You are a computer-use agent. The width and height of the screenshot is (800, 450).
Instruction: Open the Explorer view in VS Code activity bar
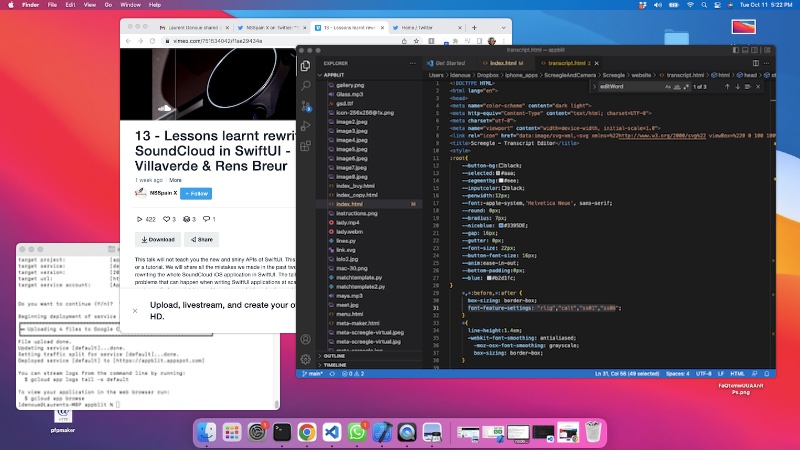[306, 66]
